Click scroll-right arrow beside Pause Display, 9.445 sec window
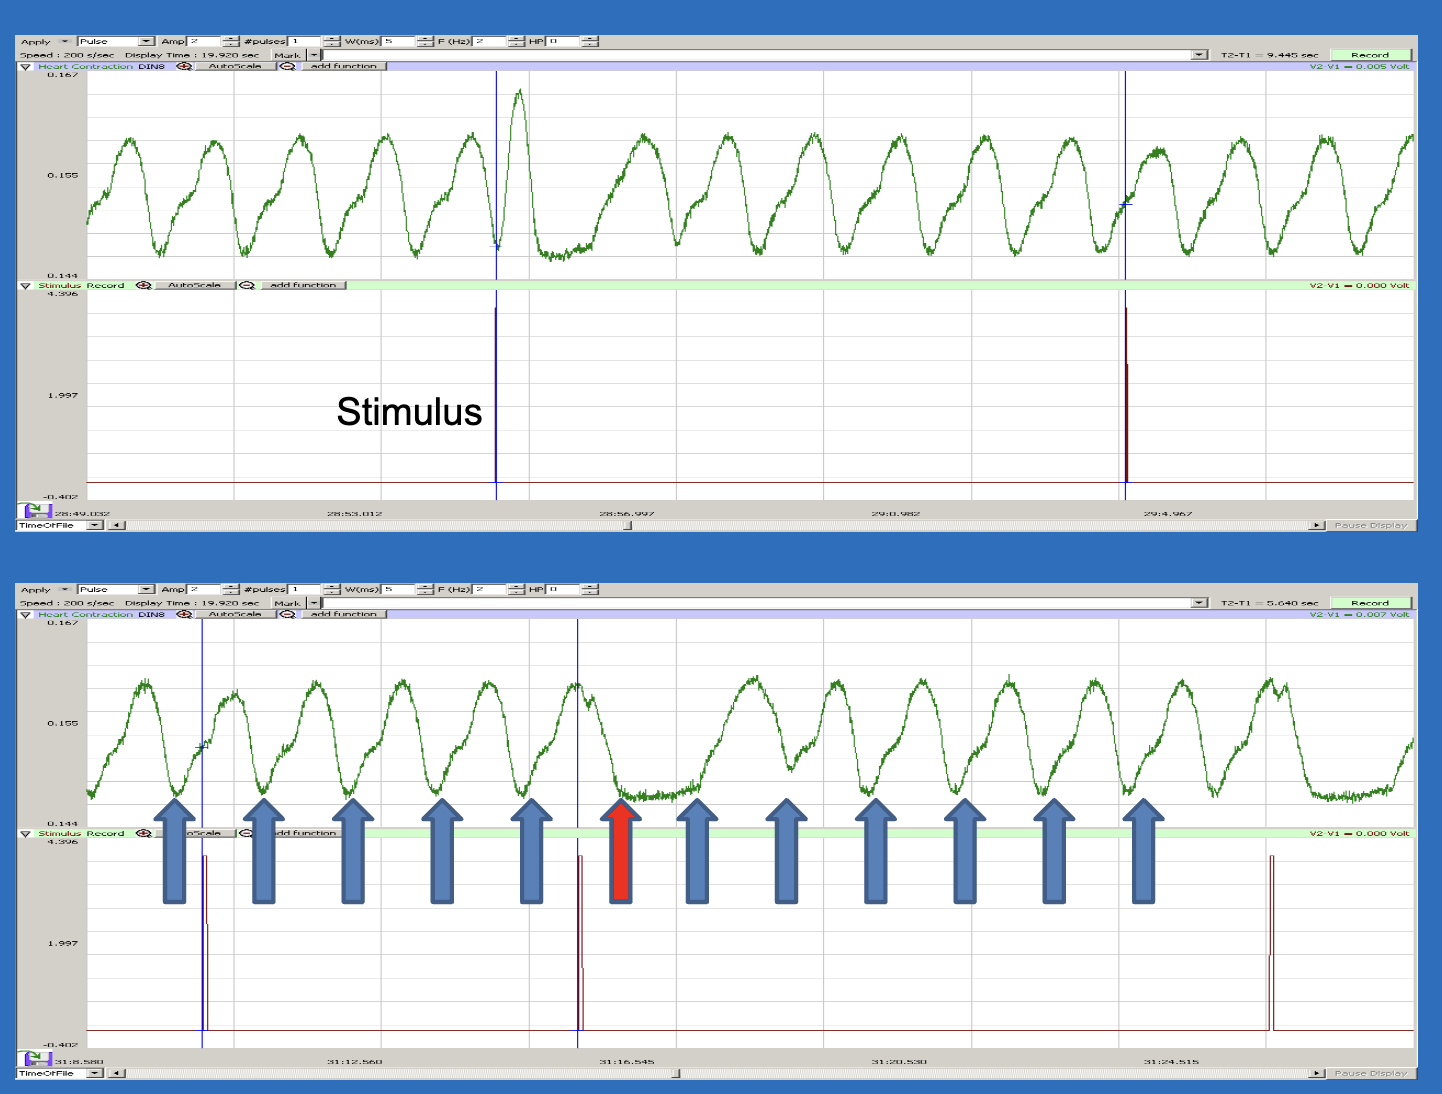This screenshot has height=1094, width=1442. 1317,525
